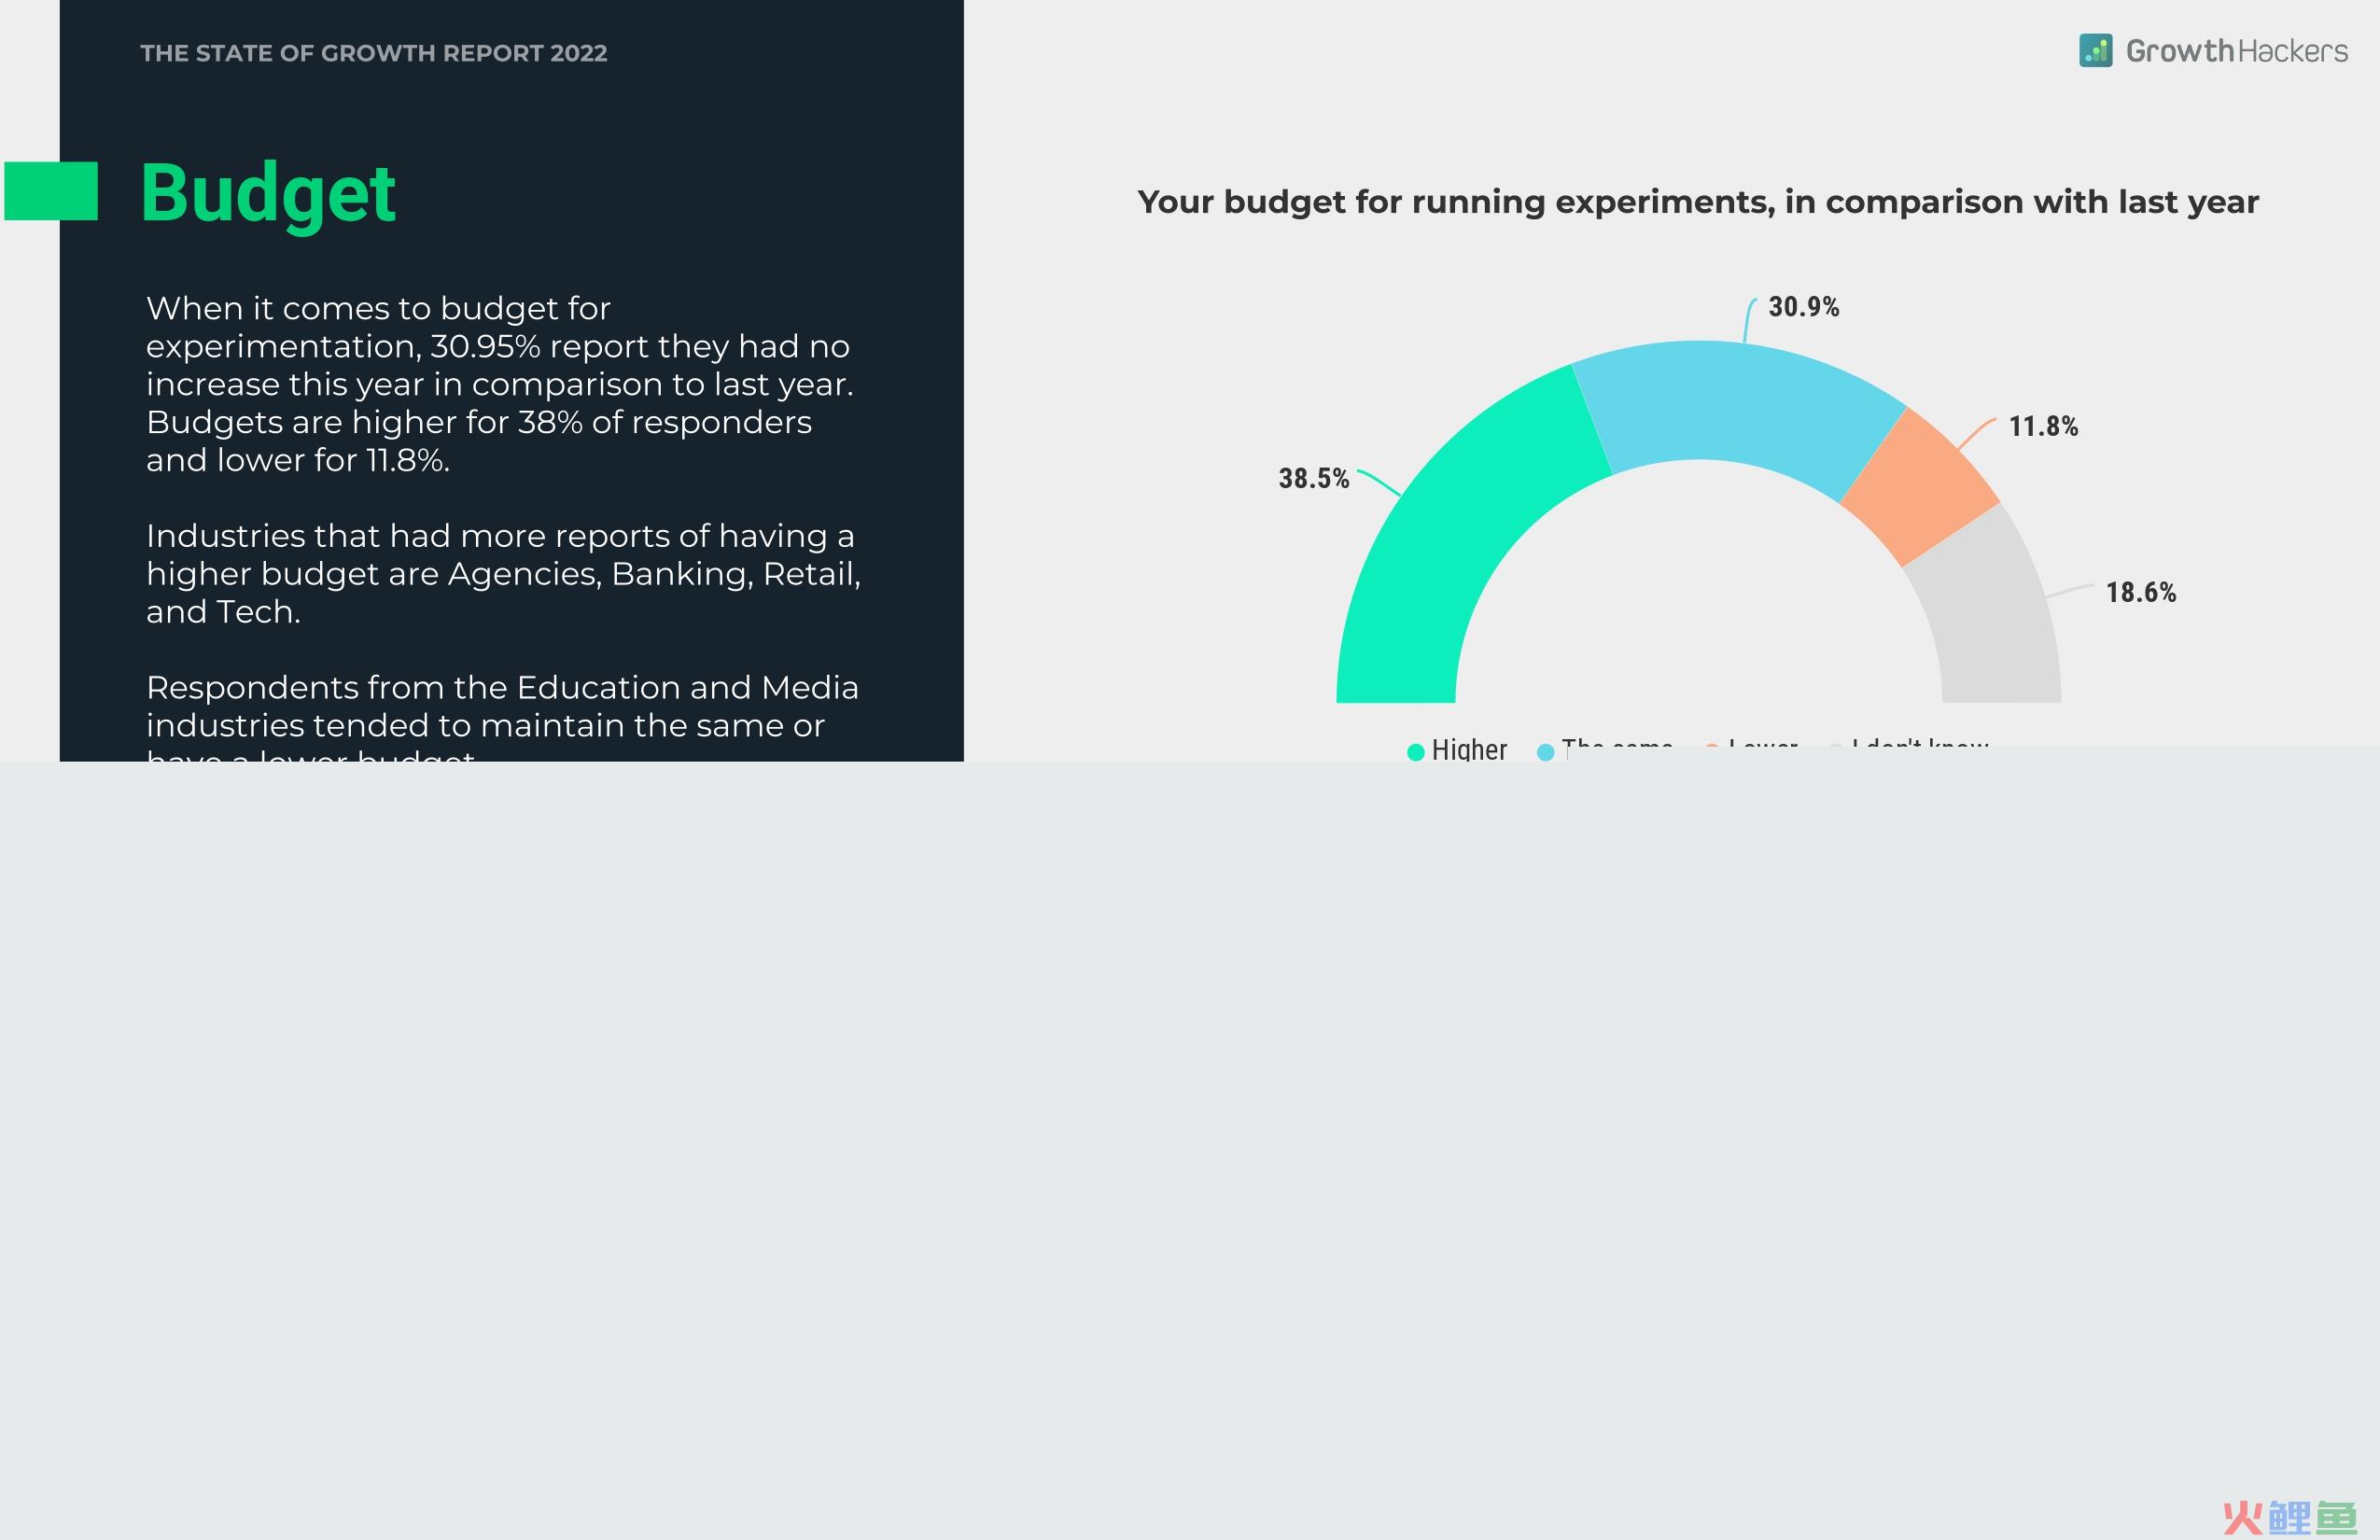This screenshot has height=1540, width=2380.
Task: Click The State of Growth Report 2022 header
Action: coord(373,53)
